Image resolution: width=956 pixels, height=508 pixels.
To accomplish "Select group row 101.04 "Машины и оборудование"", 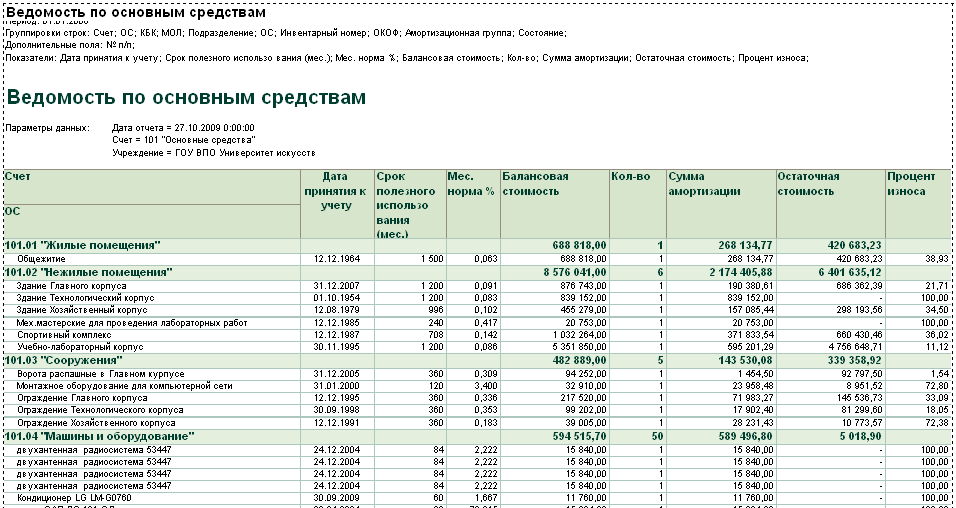I will point(477,436).
